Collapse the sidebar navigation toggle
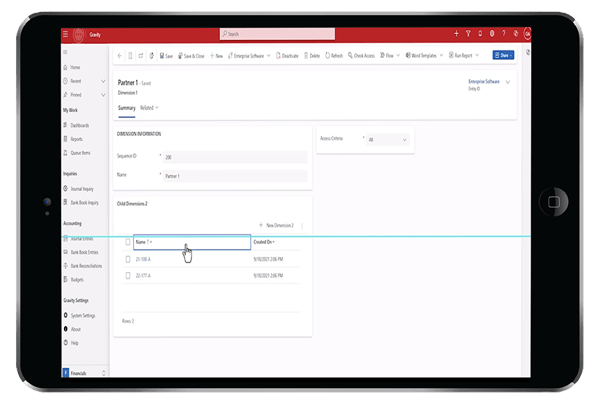This screenshot has width=600, height=408. tap(65, 52)
